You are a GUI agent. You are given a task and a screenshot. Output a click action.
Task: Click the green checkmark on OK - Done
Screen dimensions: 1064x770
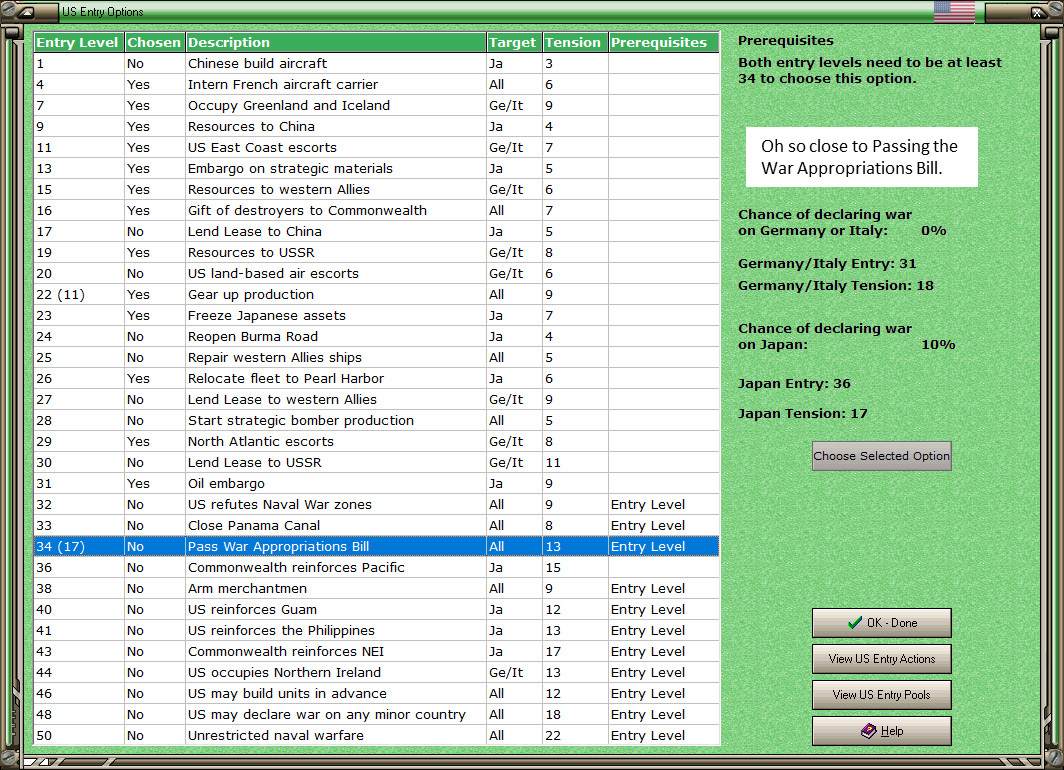(x=855, y=622)
